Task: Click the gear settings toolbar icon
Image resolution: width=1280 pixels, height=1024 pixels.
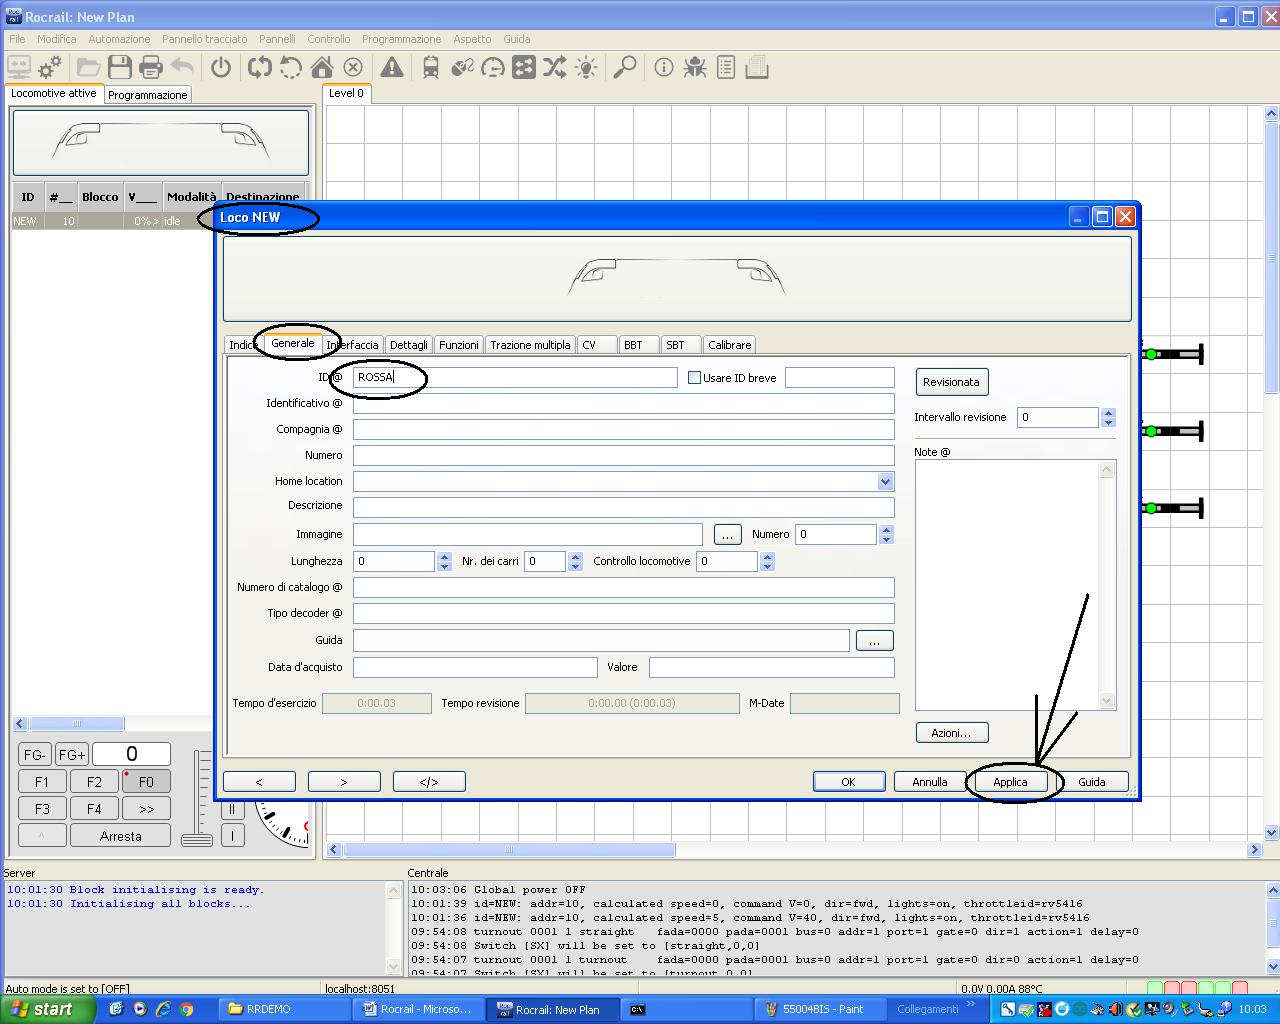Action: pos(50,67)
